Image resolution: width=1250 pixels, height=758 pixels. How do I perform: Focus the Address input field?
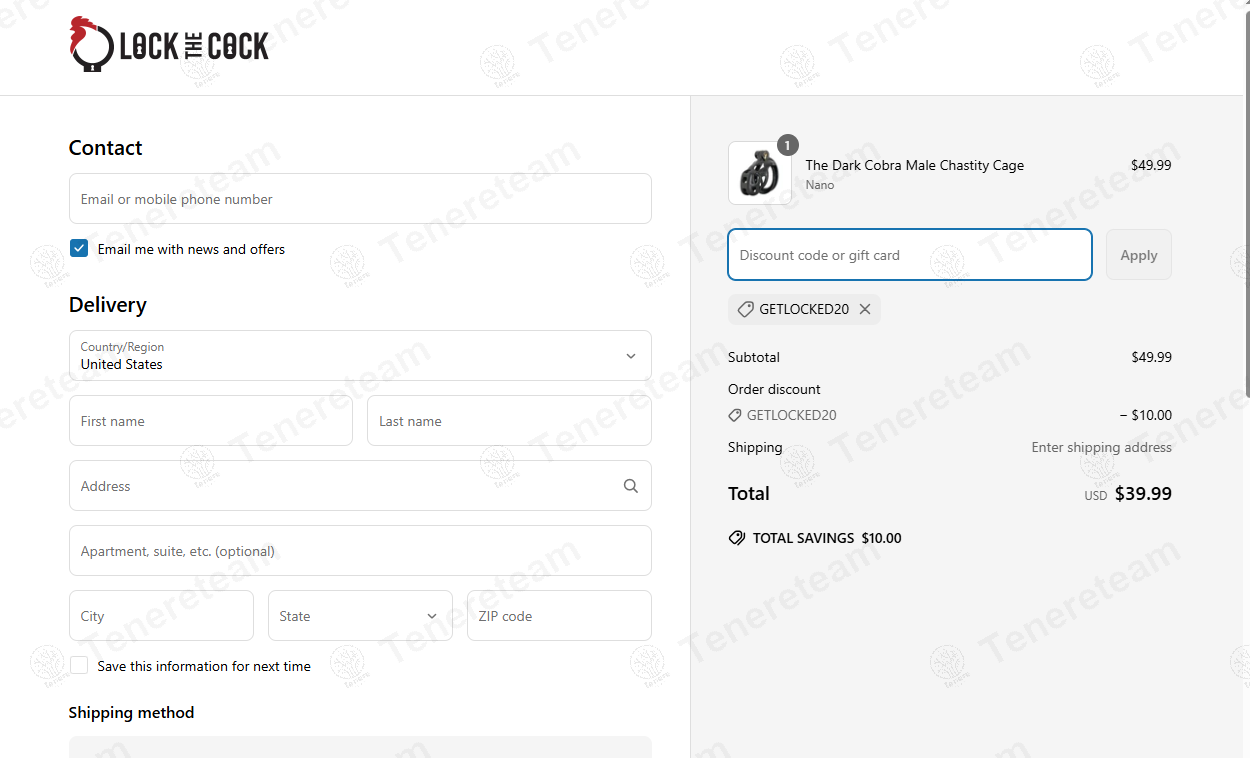[x=360, y=485]
